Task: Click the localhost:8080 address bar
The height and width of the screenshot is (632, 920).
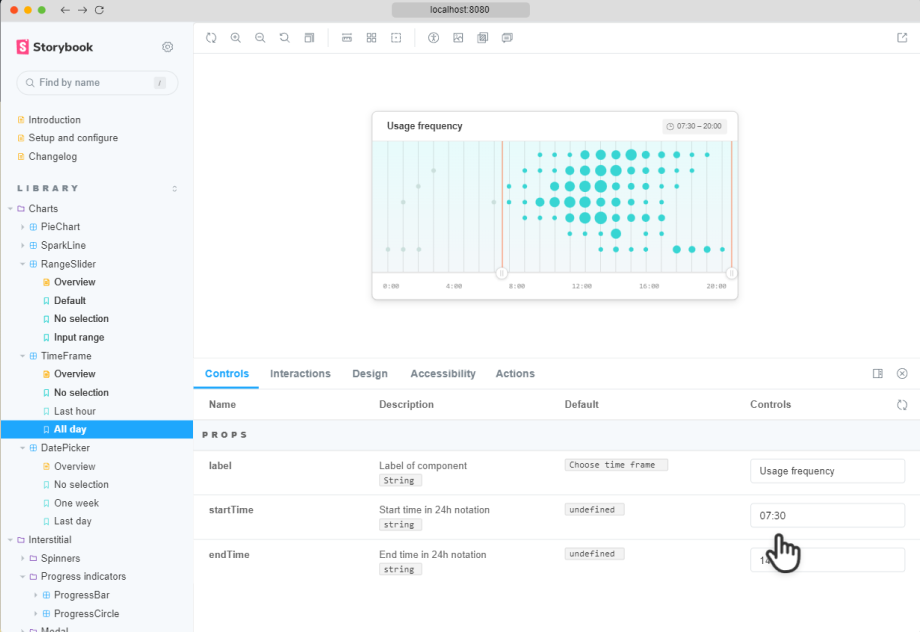Action: pos(461,9)
